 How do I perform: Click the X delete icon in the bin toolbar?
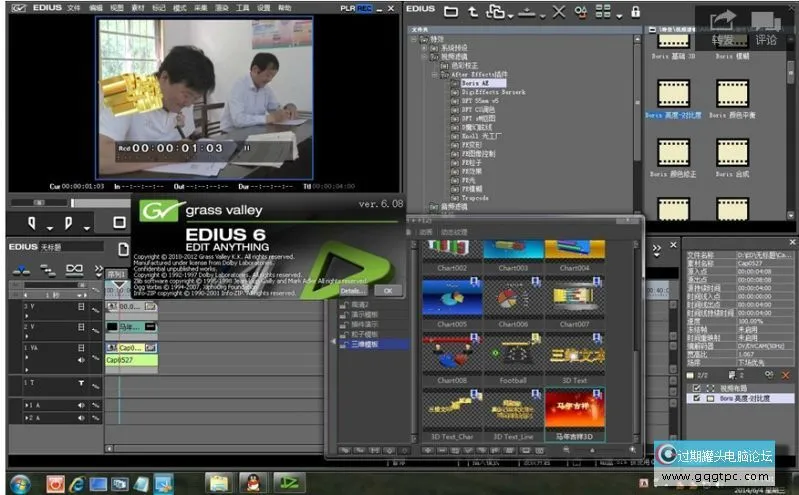click(x=558, y=12)
